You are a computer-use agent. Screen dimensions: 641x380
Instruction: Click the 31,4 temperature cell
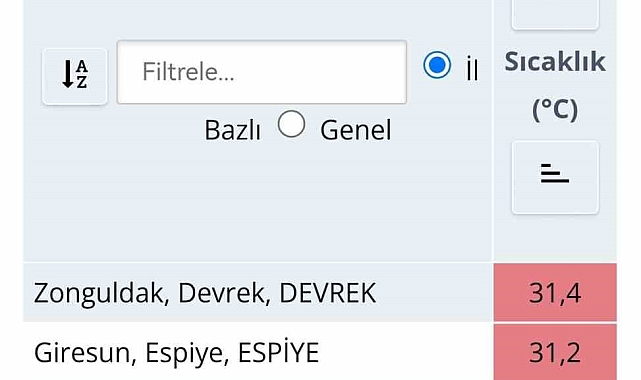[555, 293]
